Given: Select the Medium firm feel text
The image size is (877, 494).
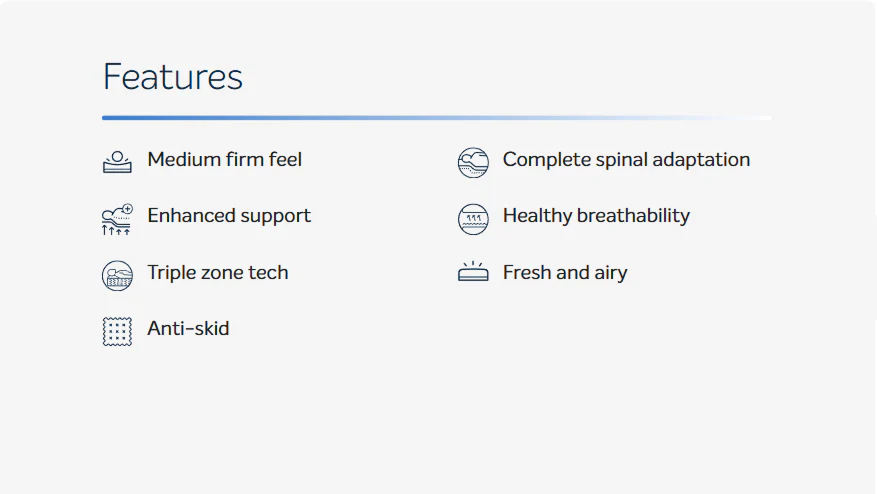Looking at the screenshot, I should coord(225,159).
